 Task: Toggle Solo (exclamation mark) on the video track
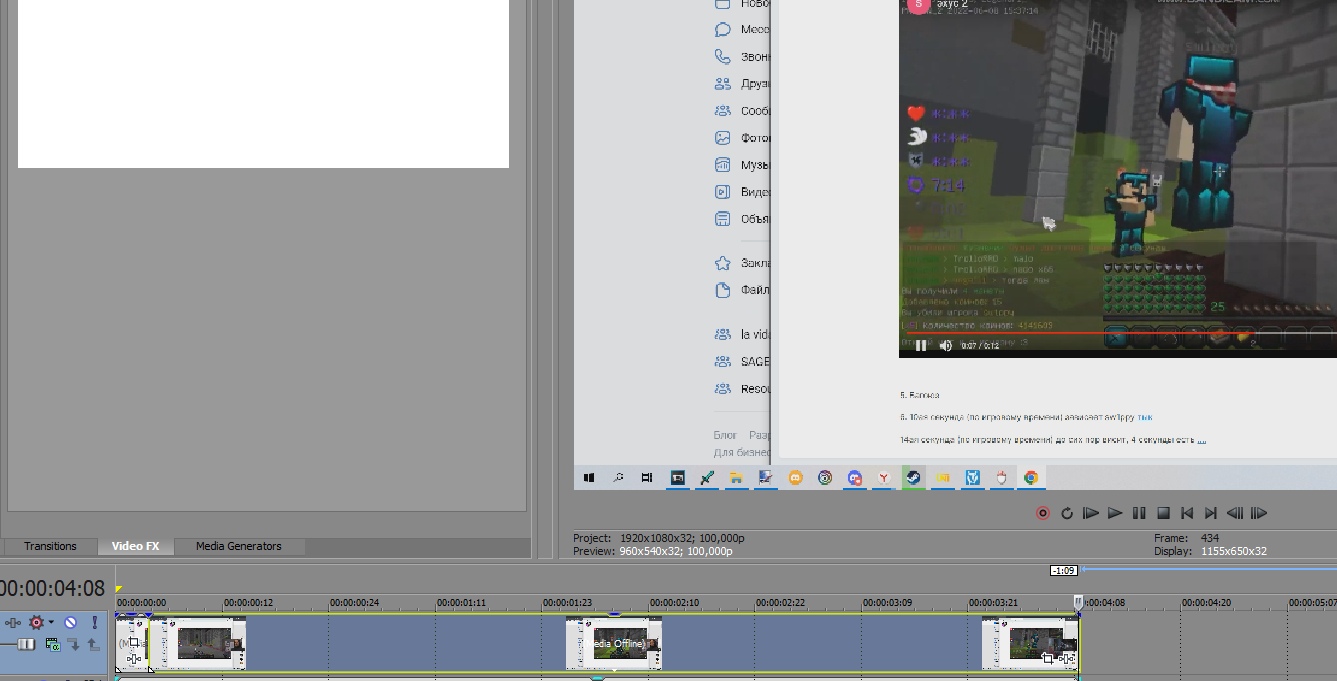pos(95,622)
